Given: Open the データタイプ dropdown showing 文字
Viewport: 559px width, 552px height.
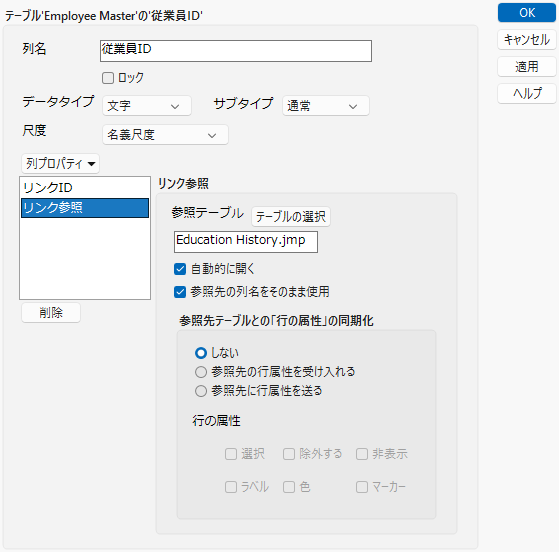Looking at the screenshot, I should [x=147, y=106].
